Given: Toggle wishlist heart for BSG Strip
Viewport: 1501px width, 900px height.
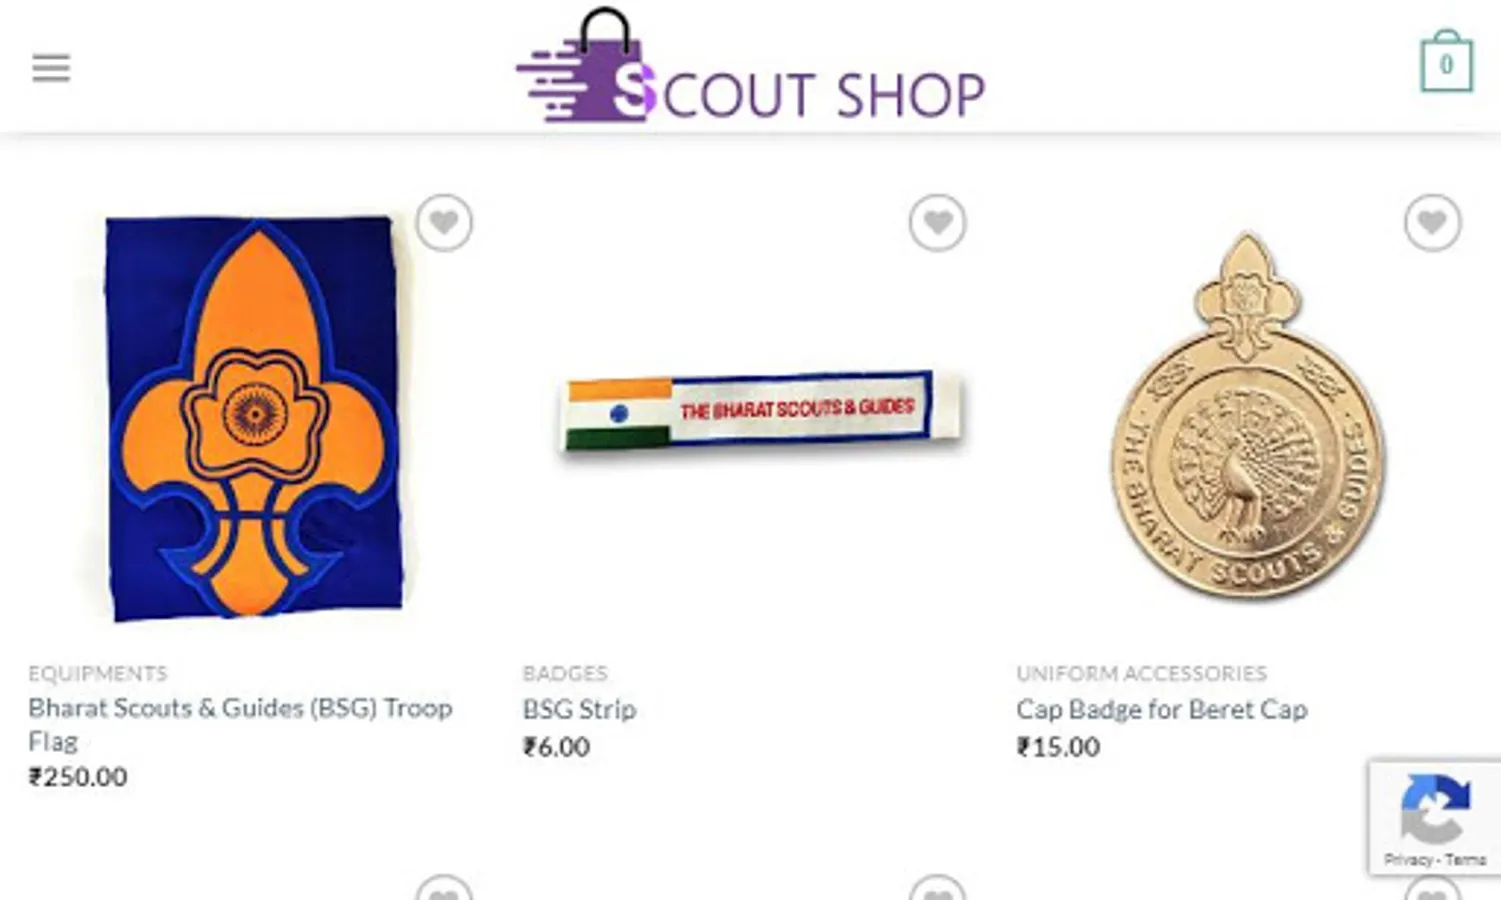Looking at the screenshot, I should click(x=937, y=222).
